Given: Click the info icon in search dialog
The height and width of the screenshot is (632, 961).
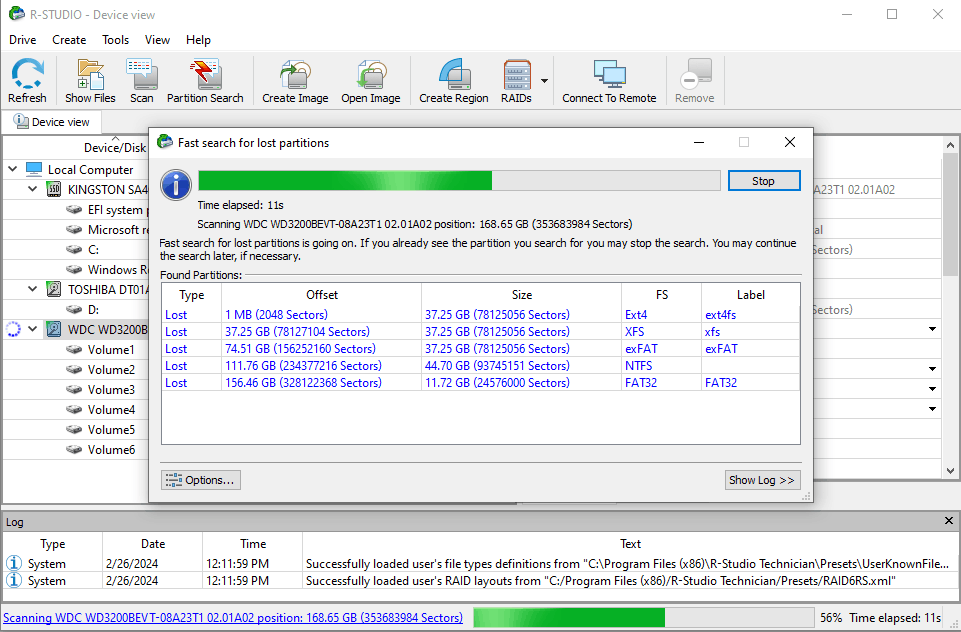Looking at the screenshot, I should coord(176,185).
